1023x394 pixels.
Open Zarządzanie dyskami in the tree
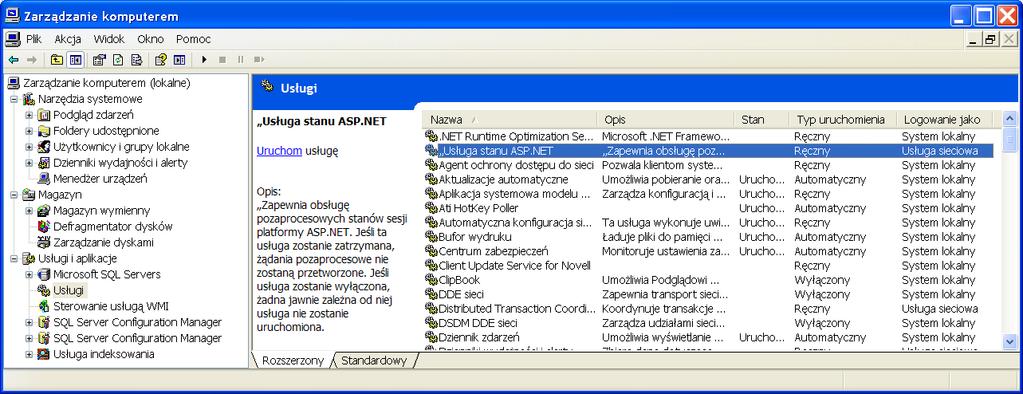(104, 243)
